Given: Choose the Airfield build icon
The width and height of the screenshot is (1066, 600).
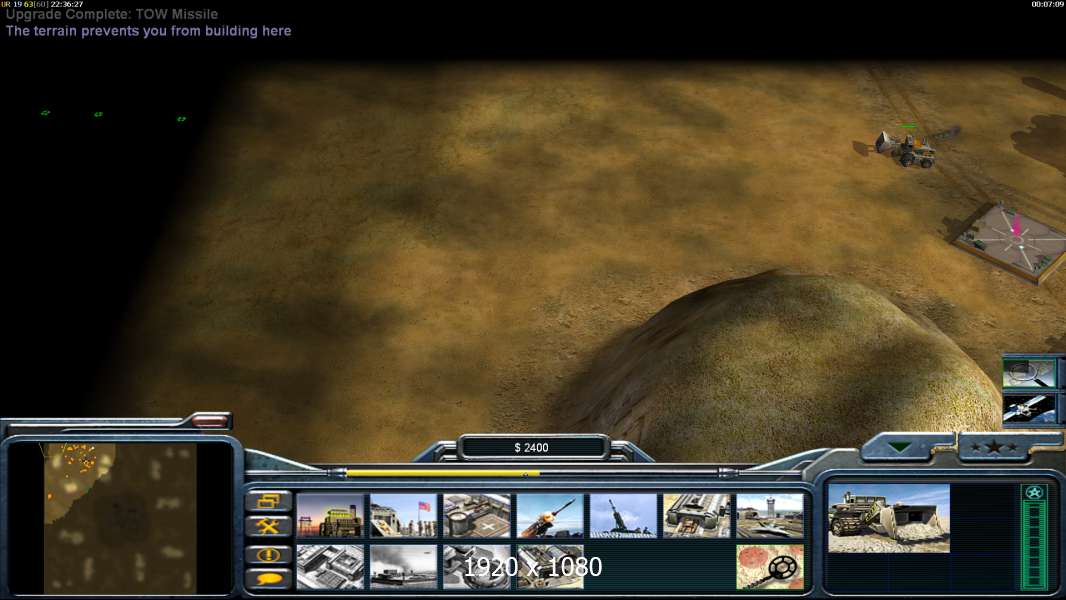Looking at the screenshot, I should [x=770, y=516].
